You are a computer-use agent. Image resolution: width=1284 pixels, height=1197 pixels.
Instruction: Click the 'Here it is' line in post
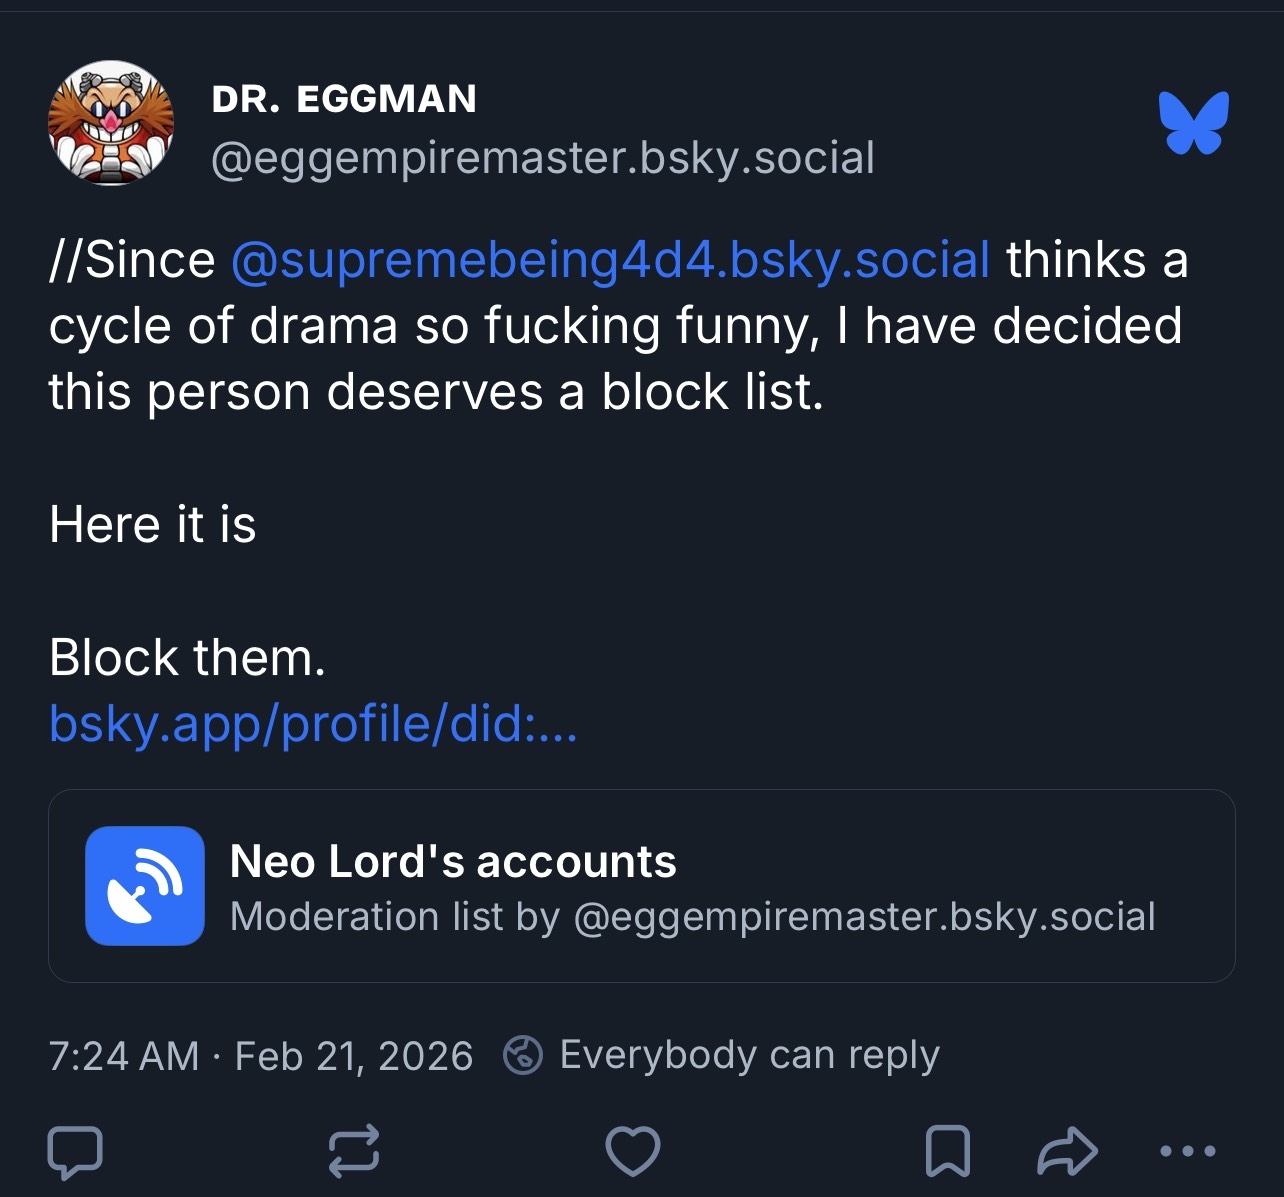click(153, 525)
